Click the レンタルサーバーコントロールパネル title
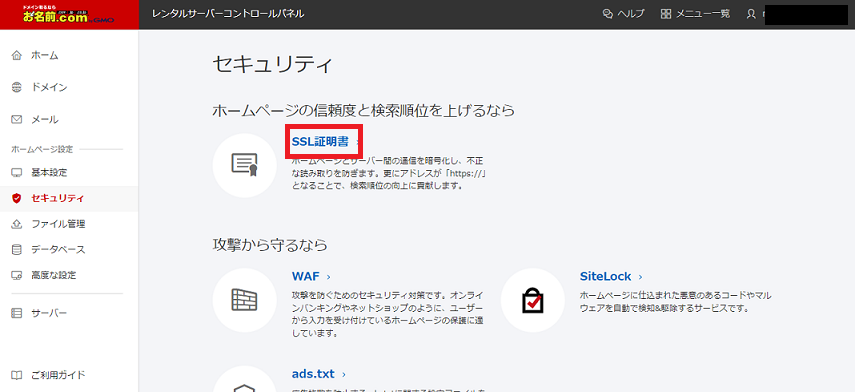This screenshot has height=392, width=855. click(x=228, y=14)
